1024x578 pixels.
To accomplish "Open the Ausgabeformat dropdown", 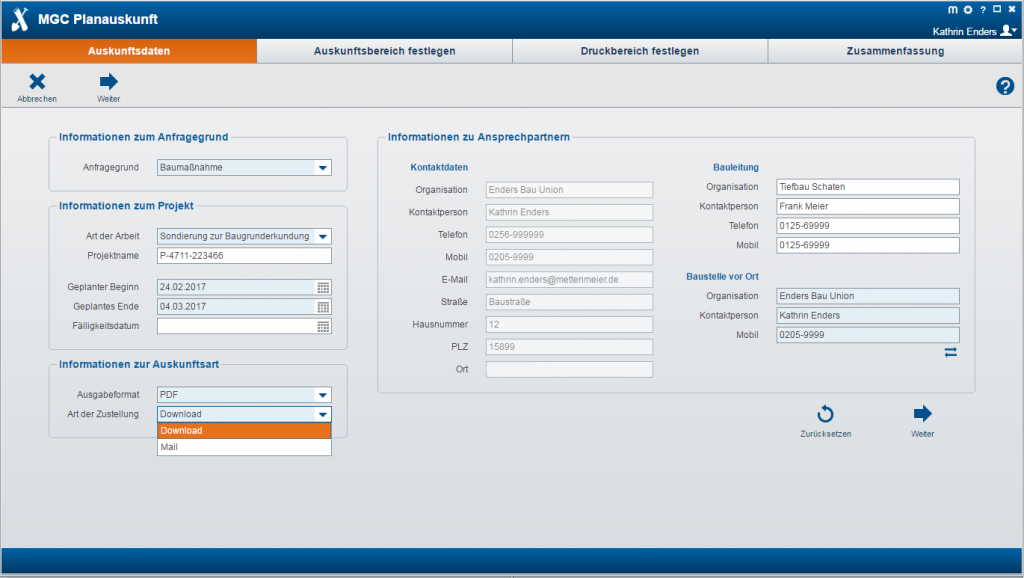I will [322, 395].
